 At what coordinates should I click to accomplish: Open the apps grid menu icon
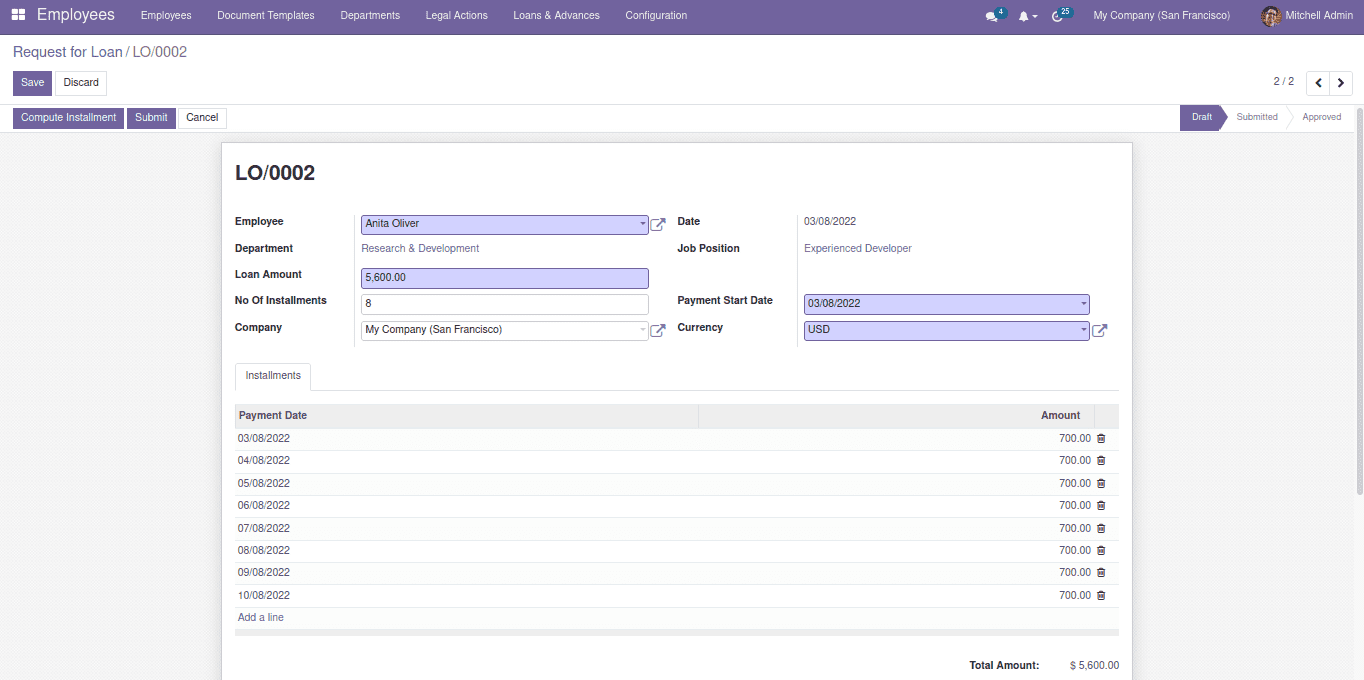click(18, 15)
